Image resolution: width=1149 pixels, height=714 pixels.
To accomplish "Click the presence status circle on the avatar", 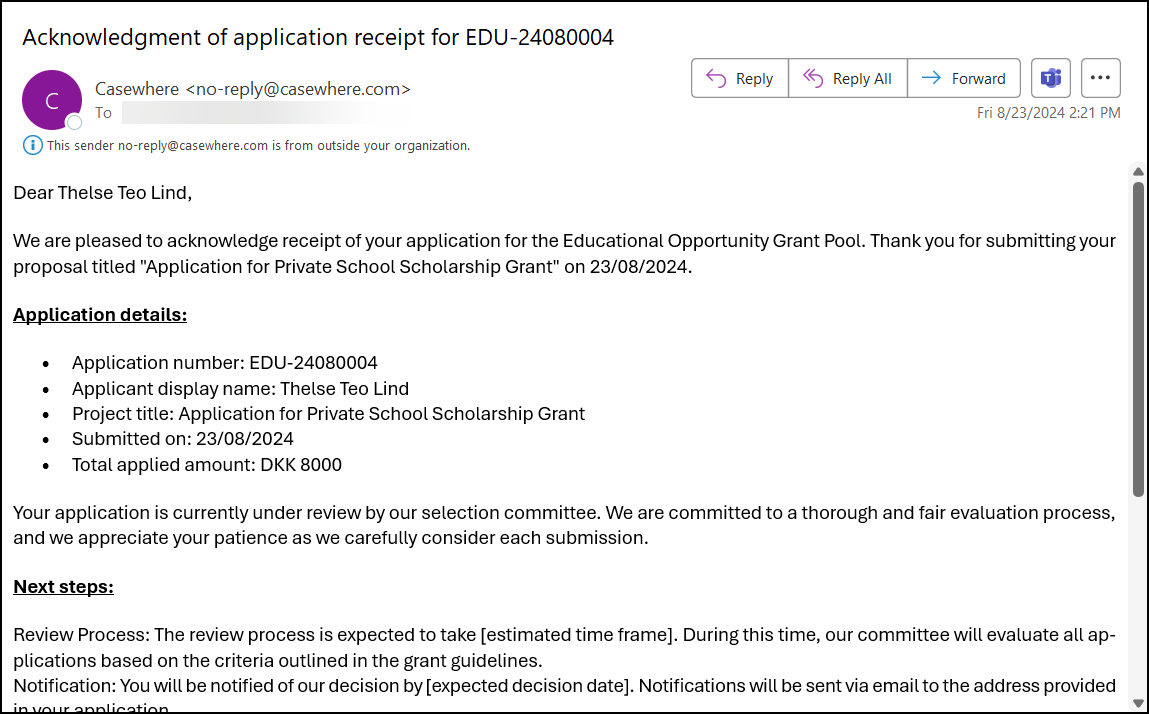I will click(x=74, y=123).
